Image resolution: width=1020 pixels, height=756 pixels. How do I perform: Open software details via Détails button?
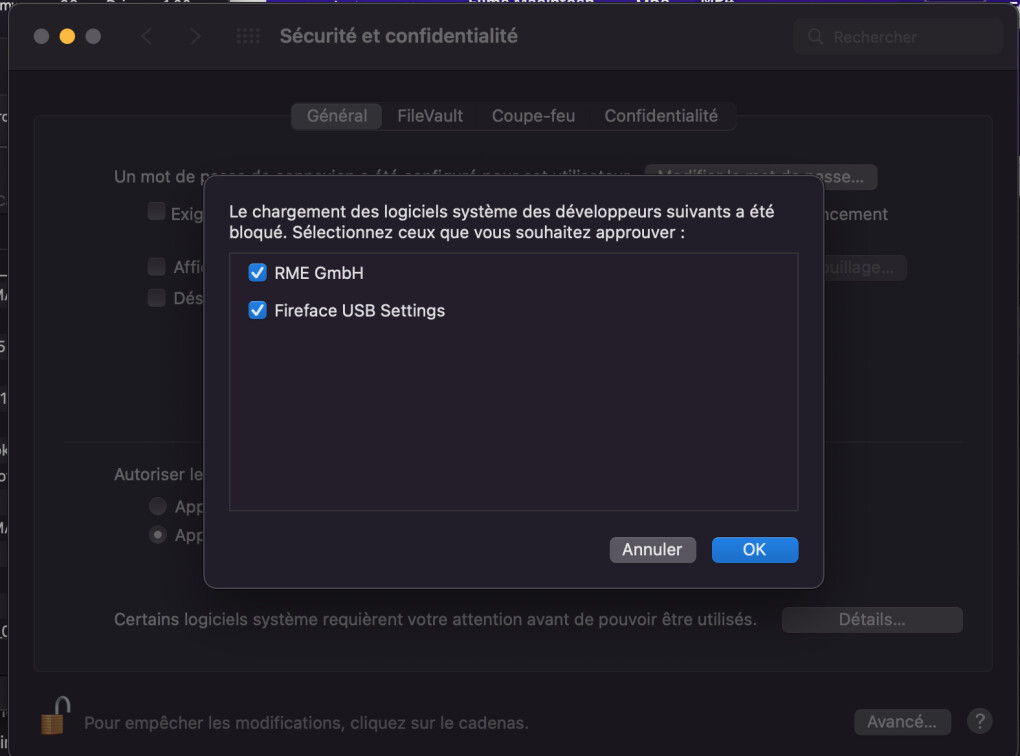coord(871,619)
